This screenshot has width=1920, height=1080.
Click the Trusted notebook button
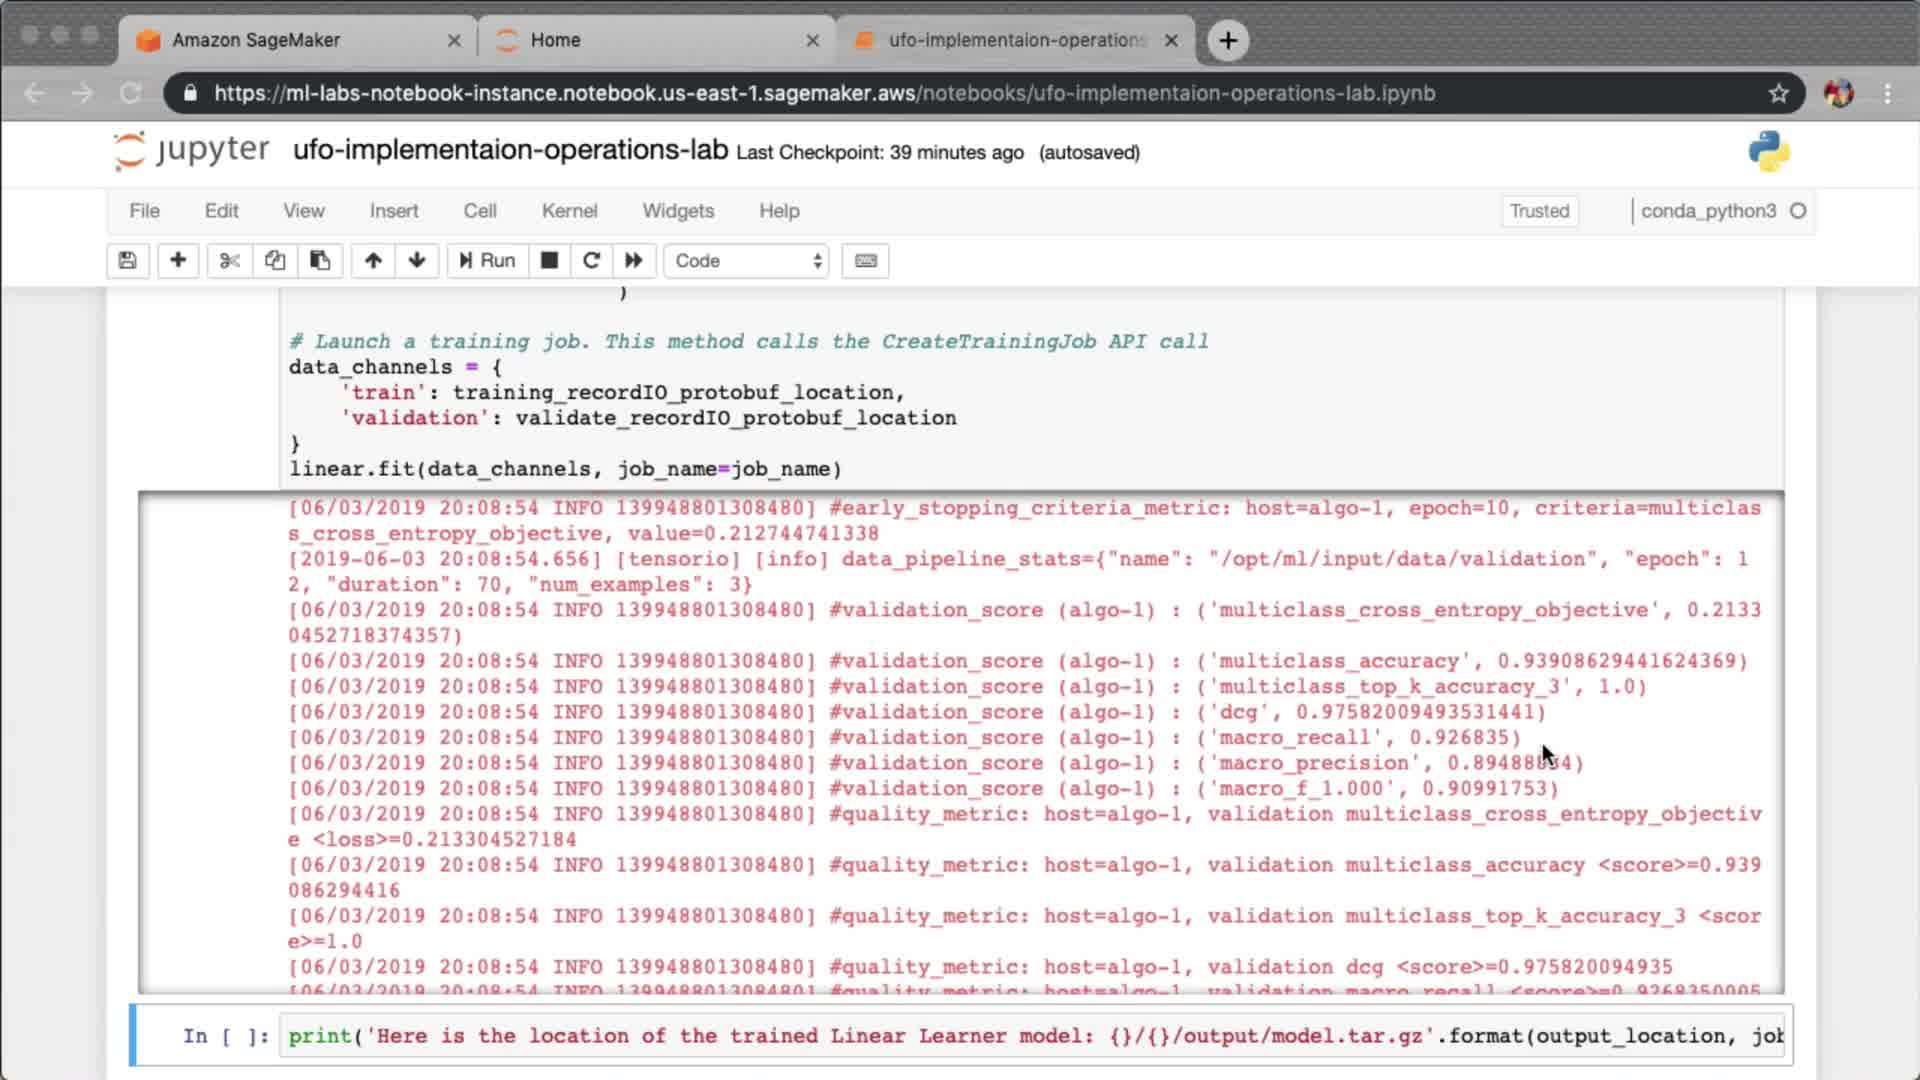[x=1539, y=211]
